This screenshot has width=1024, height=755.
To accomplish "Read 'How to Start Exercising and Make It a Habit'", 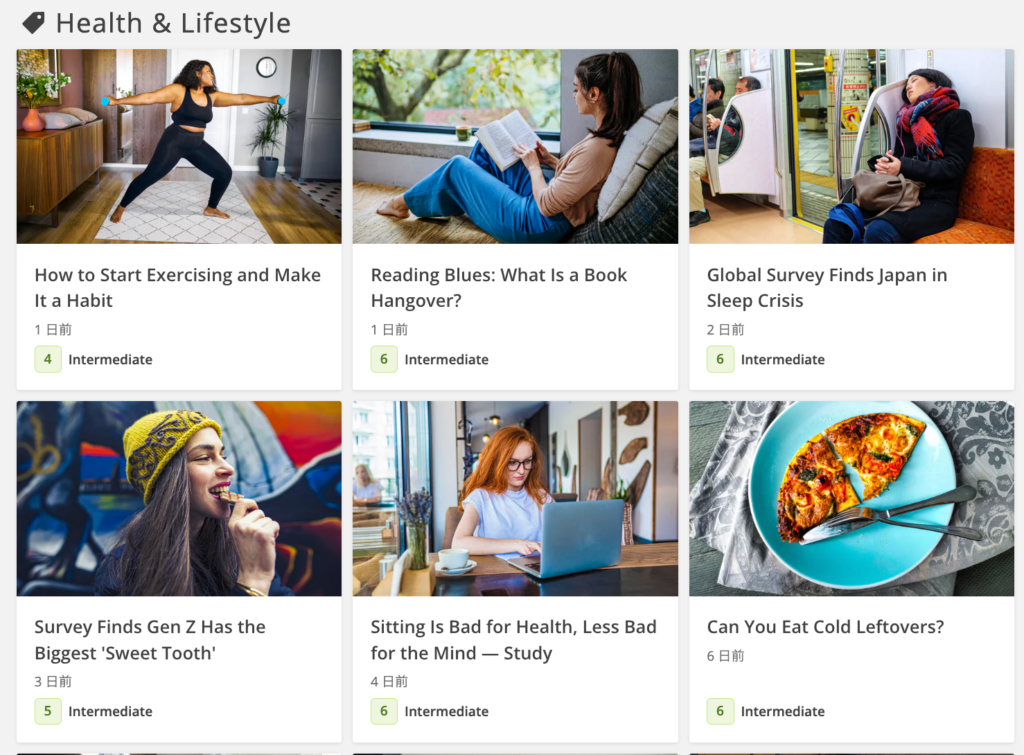I will click(x=177, y=287).
